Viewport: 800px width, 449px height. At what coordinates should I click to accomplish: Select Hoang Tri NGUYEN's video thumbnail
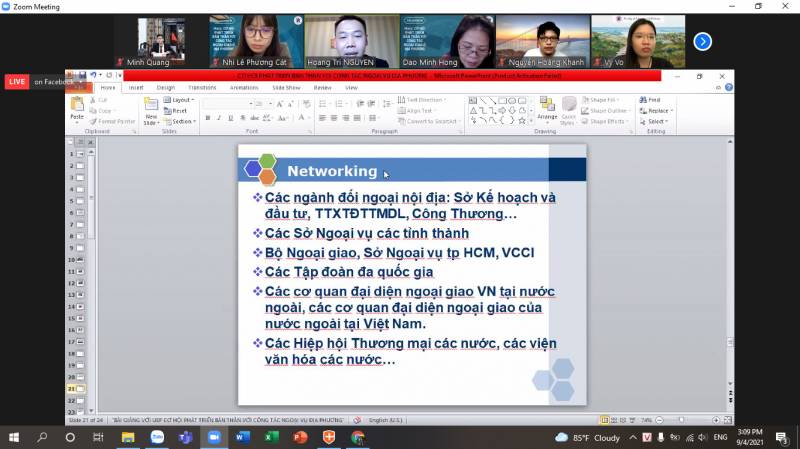pyautogui.click(x=352, y=40)
